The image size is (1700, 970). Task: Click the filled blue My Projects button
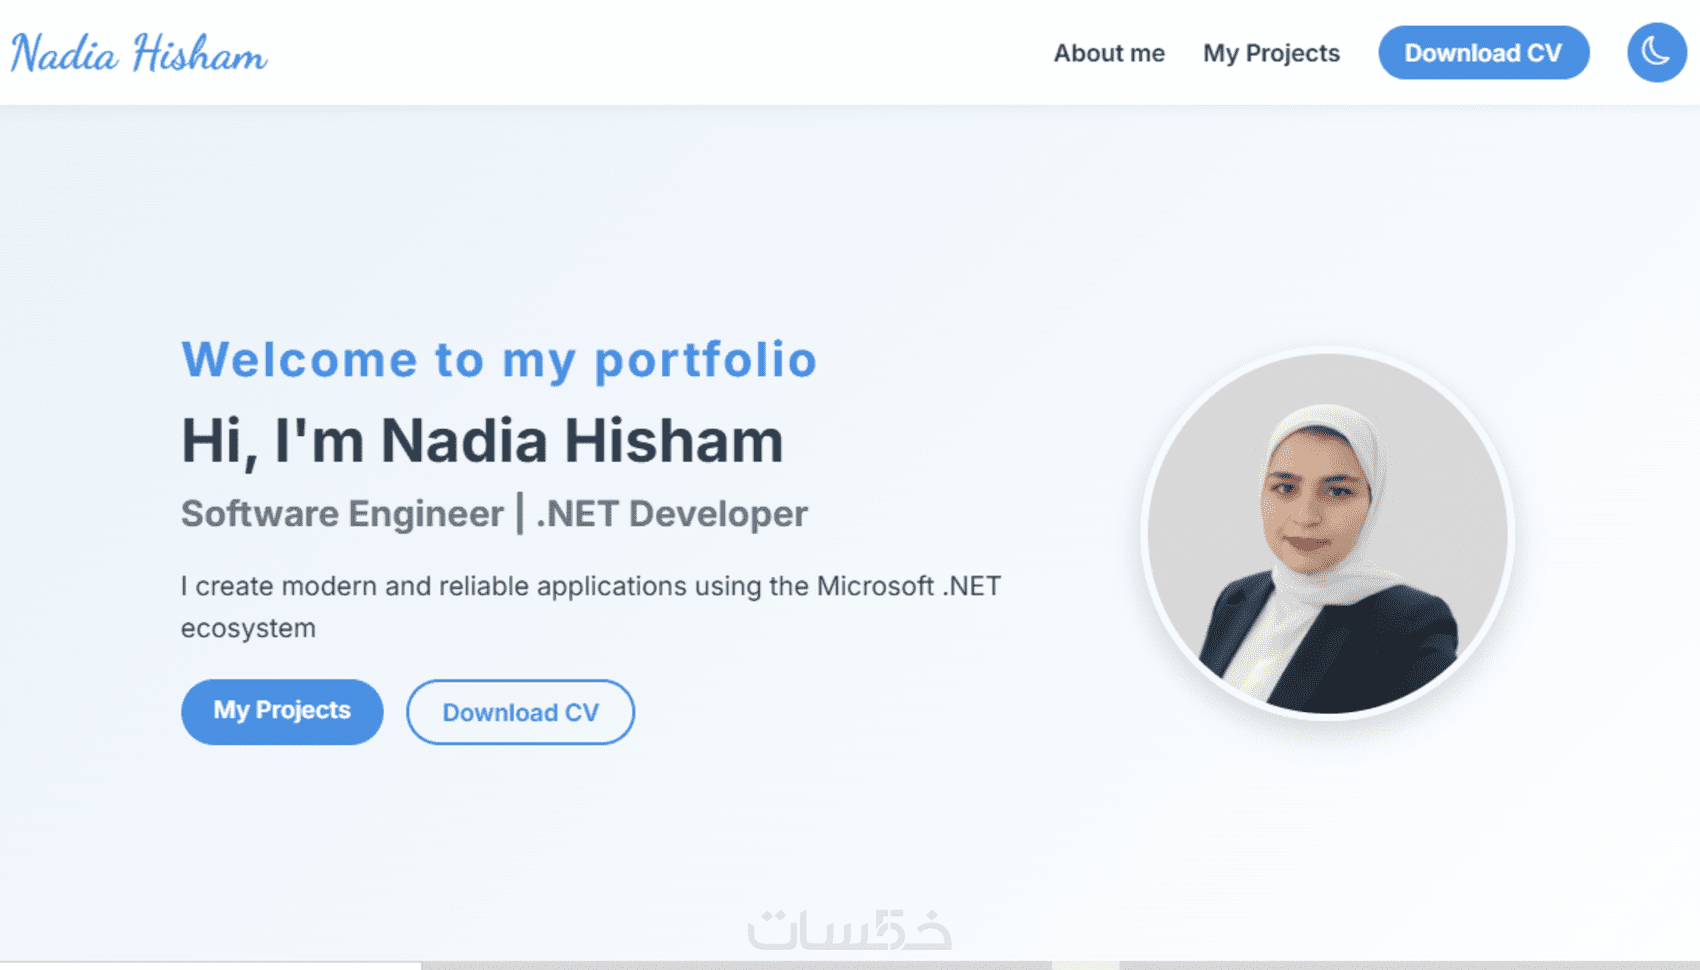(x=282, y=711)
